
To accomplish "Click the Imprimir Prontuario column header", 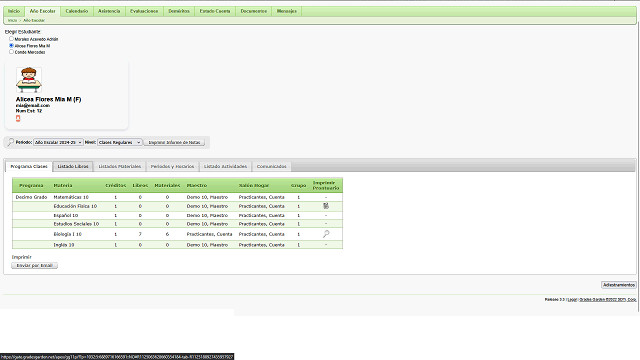I will click(x=326, y=185).
